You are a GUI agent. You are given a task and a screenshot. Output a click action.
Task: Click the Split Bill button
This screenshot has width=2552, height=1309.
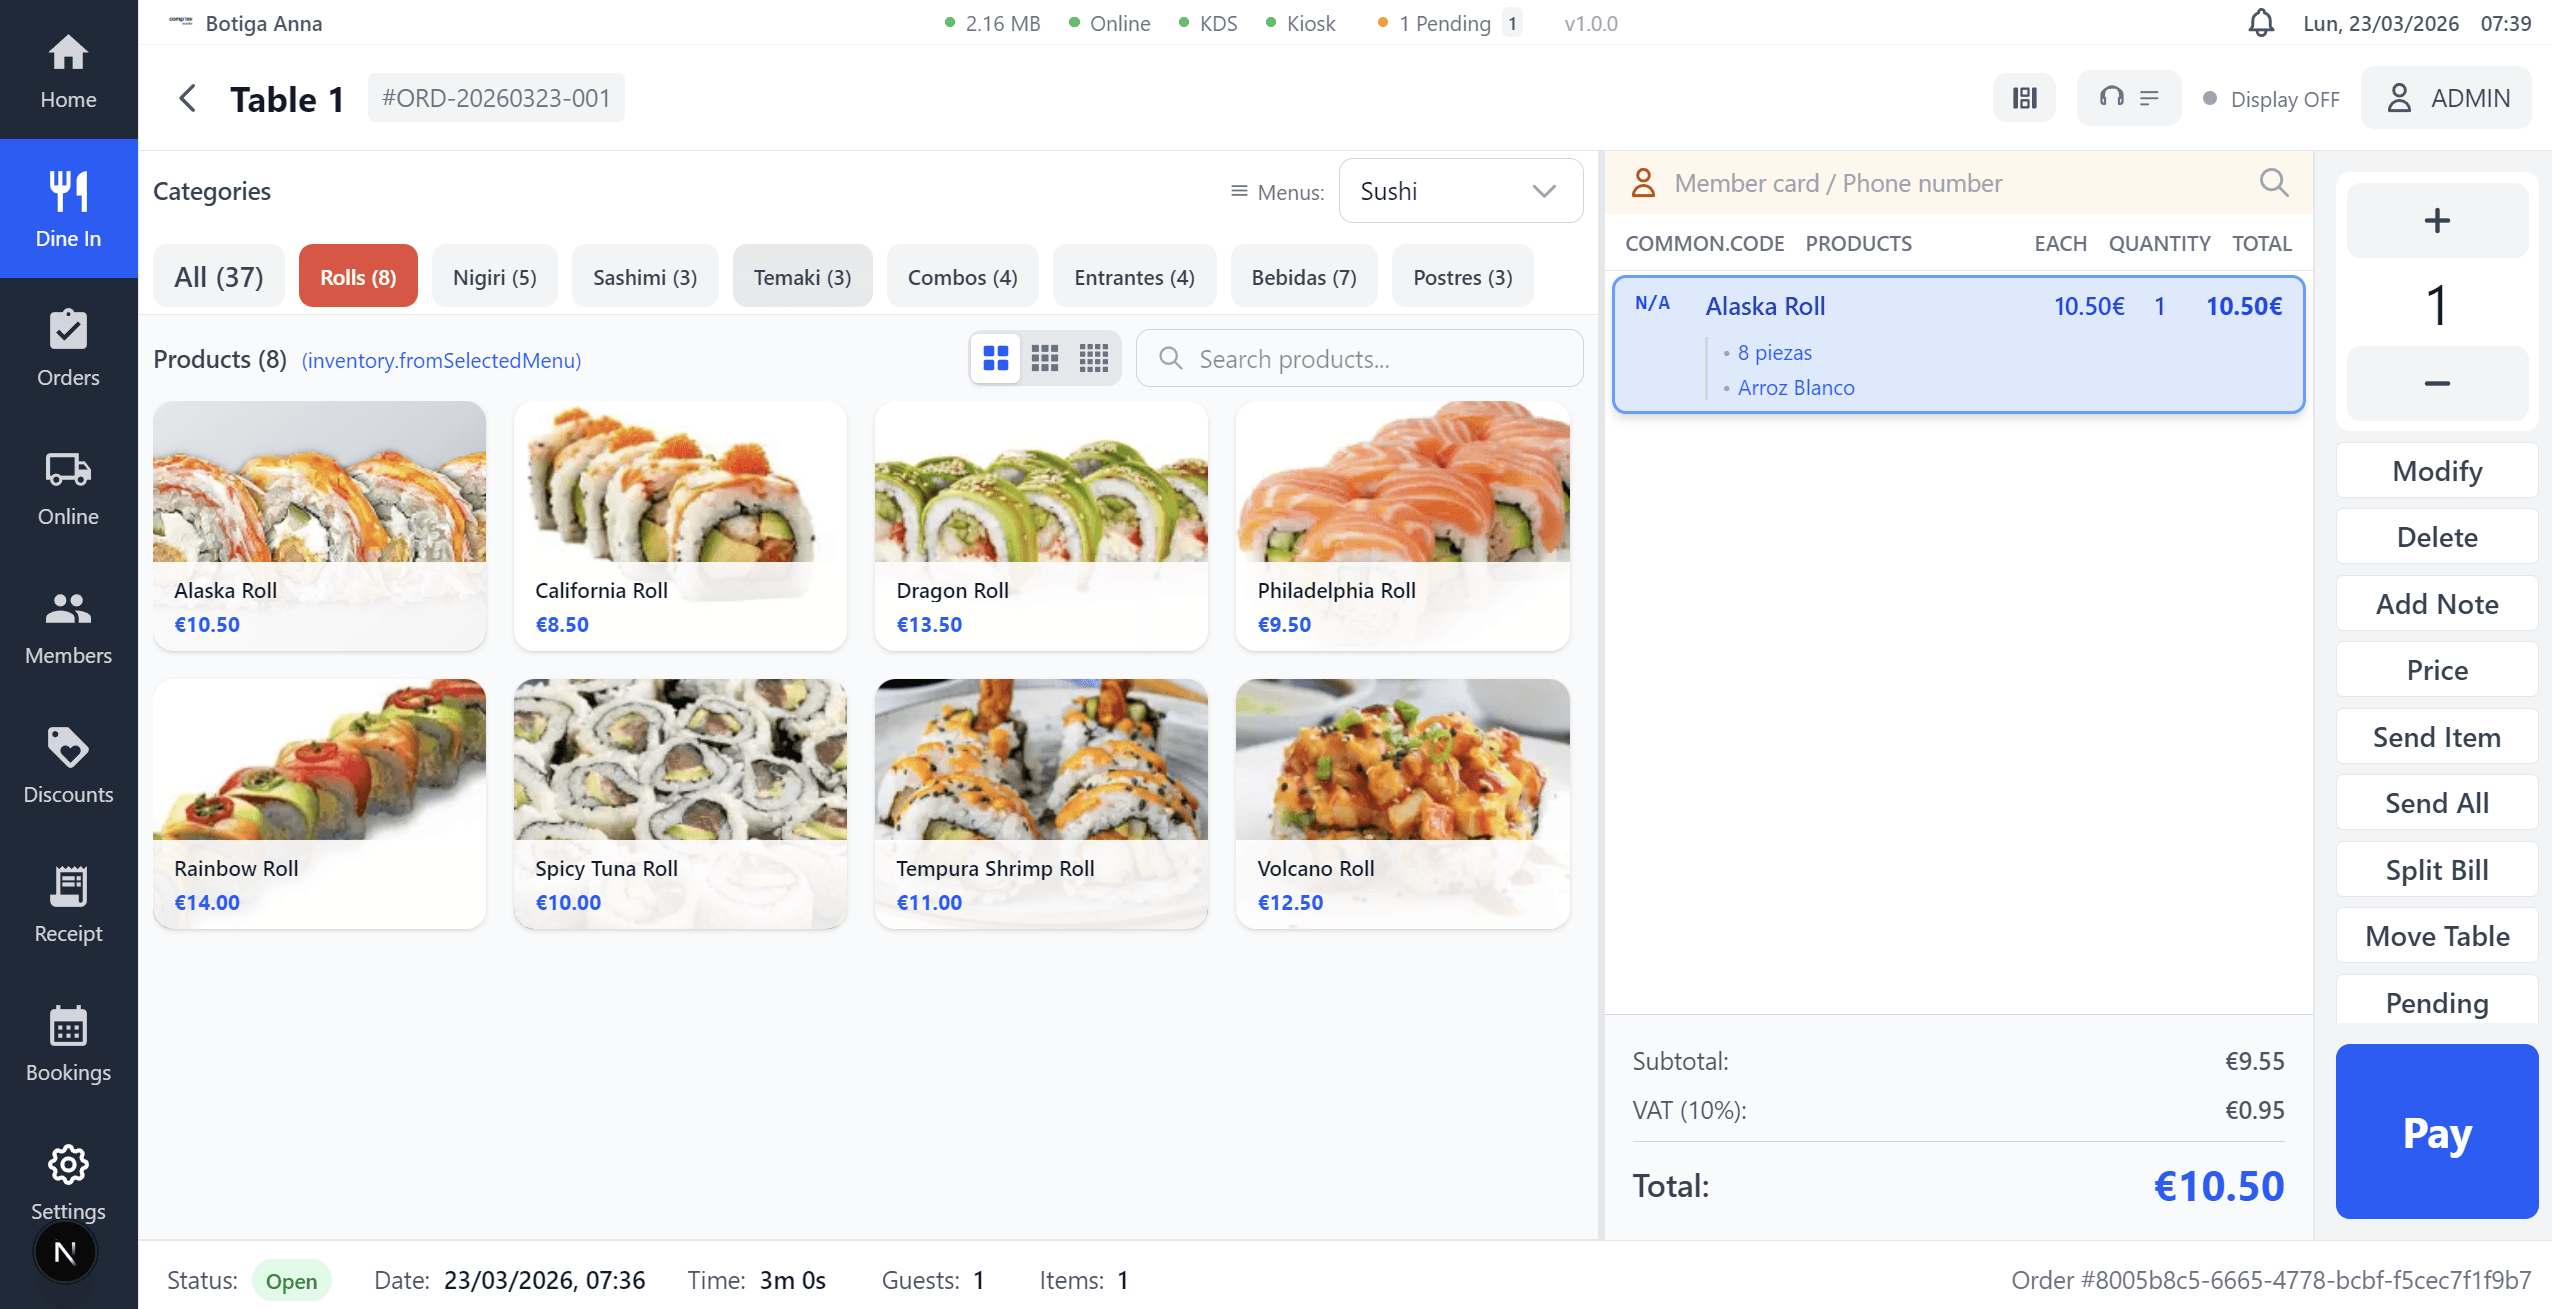click(2436, 870)
